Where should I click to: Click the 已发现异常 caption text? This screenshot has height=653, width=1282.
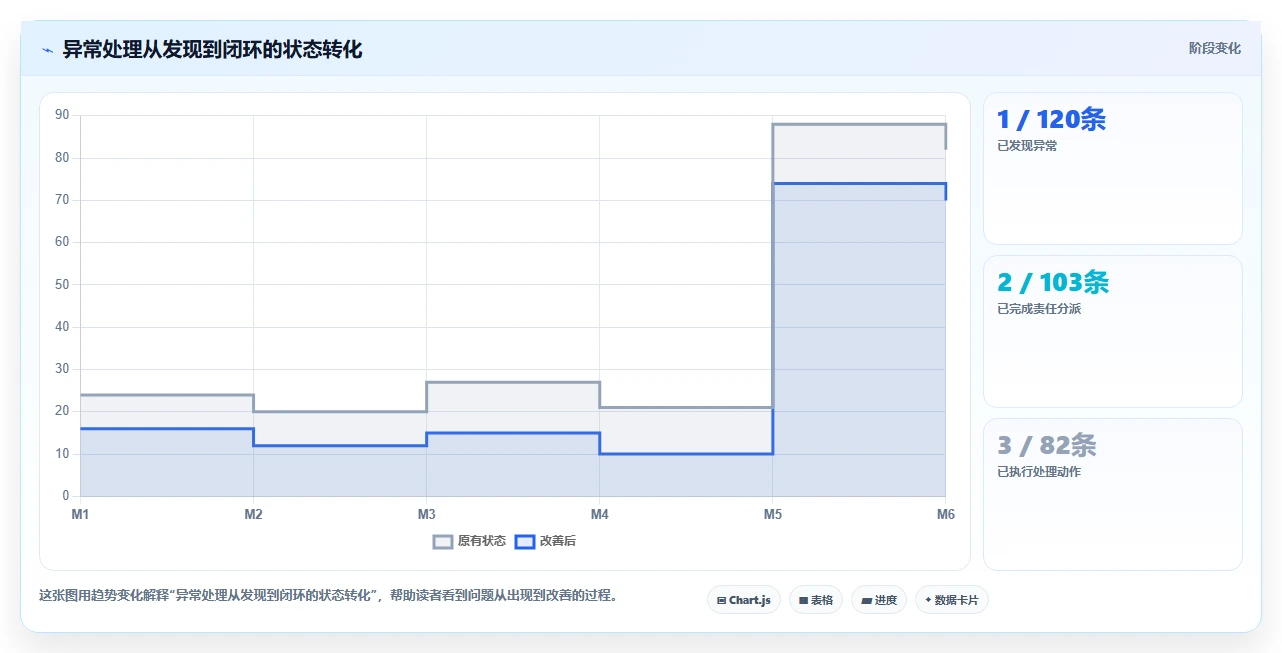pyautogui.click(x=1027, y=146)
